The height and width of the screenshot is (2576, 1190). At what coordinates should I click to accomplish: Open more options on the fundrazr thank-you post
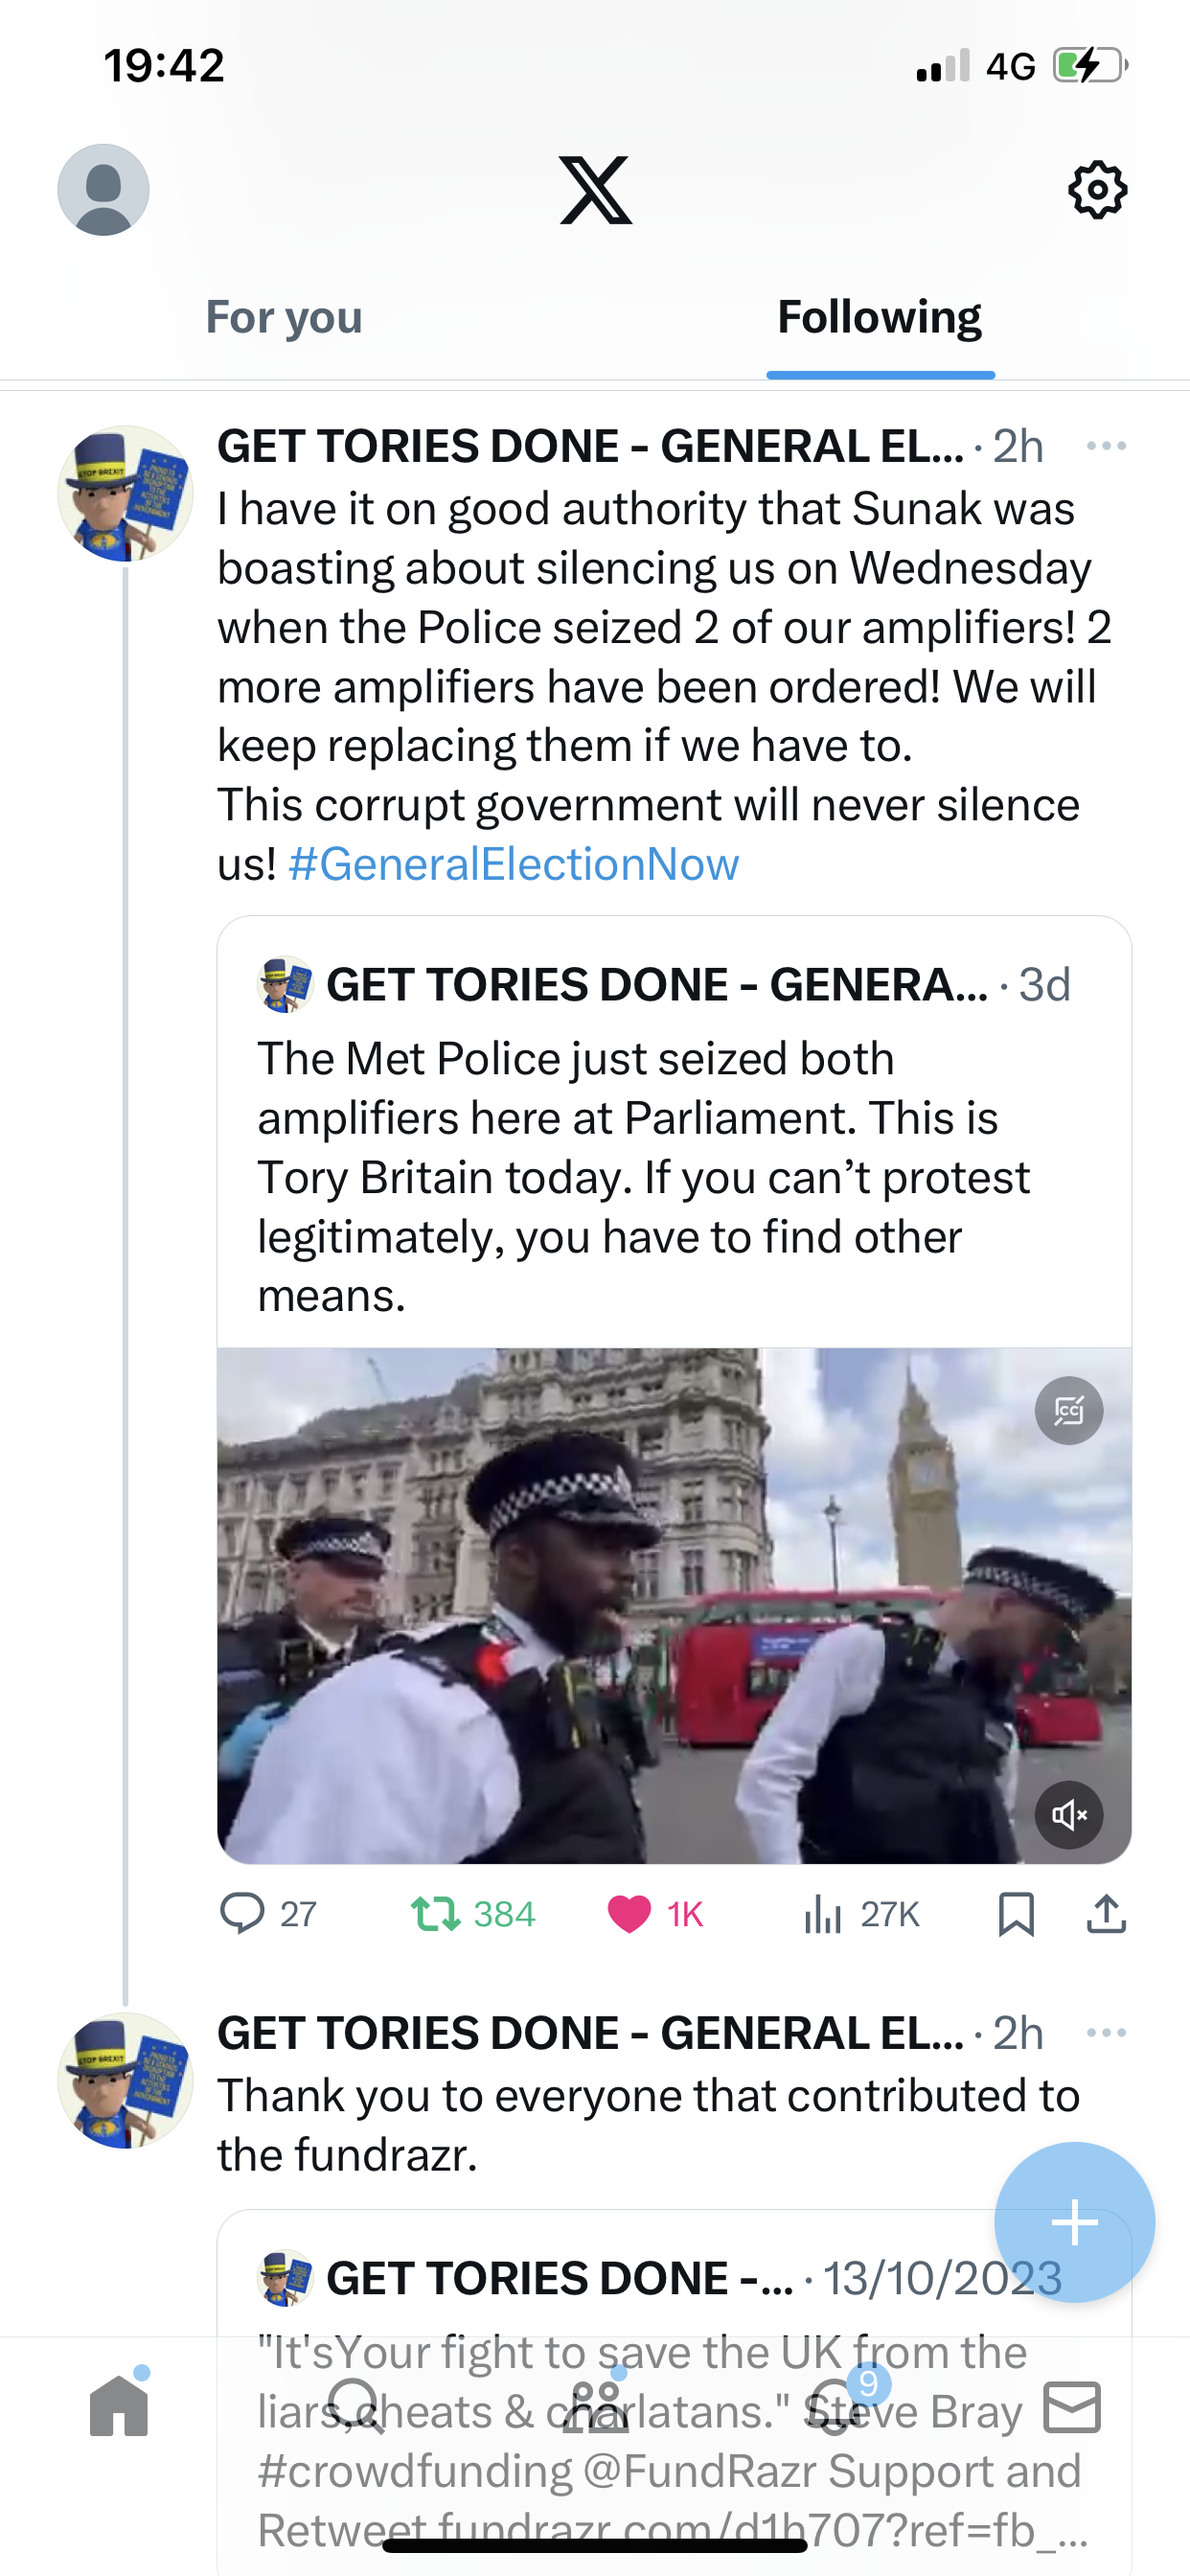pyautogui.click(x=1106, y=2033)
